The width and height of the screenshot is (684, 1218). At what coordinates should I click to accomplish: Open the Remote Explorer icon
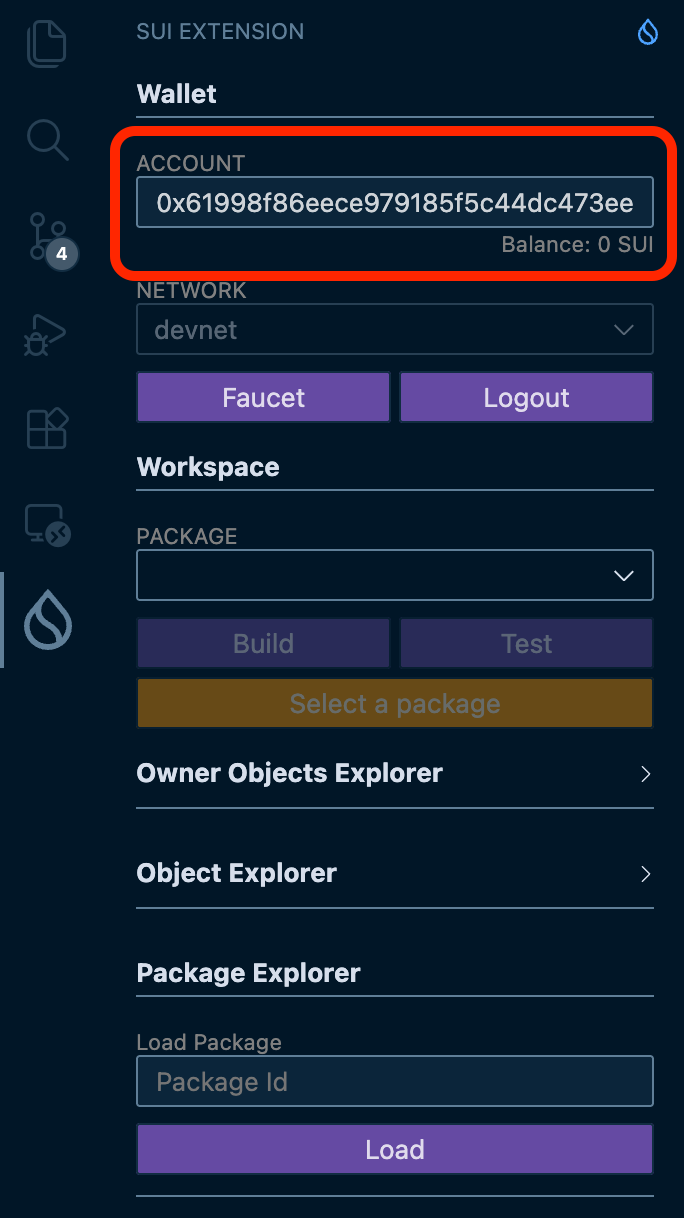click(47, 523)
